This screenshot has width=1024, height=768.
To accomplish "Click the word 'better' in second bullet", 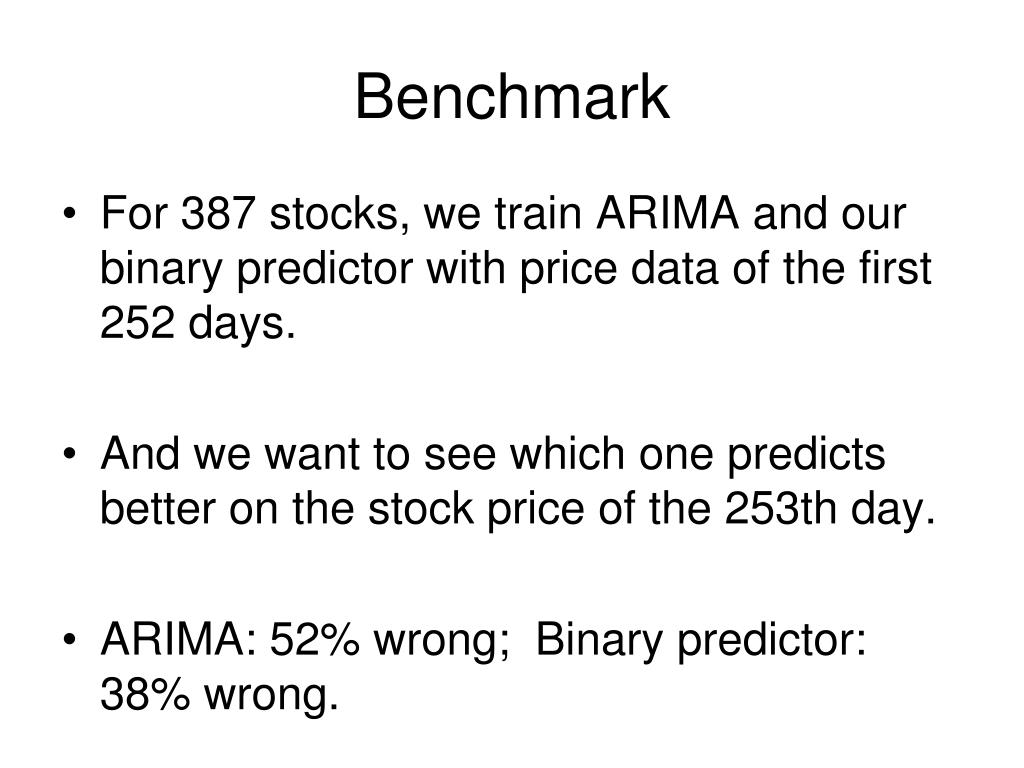I will click(157, 508).
